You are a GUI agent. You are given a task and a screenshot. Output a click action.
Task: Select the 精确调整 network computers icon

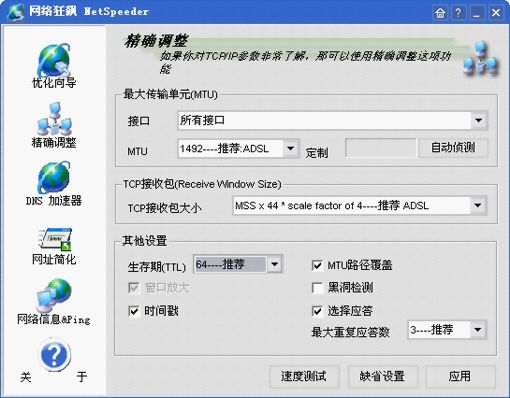(x=54, y=119)
